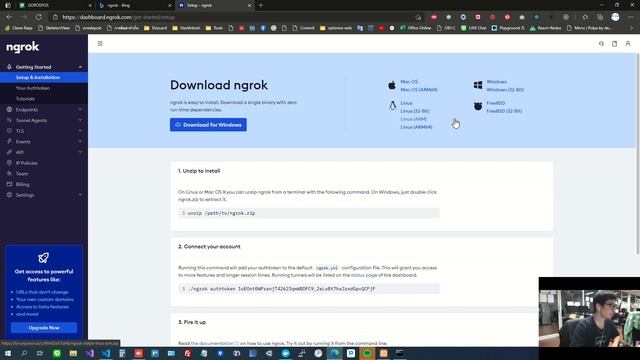Click the Linux penguin icon

[392, 106]
